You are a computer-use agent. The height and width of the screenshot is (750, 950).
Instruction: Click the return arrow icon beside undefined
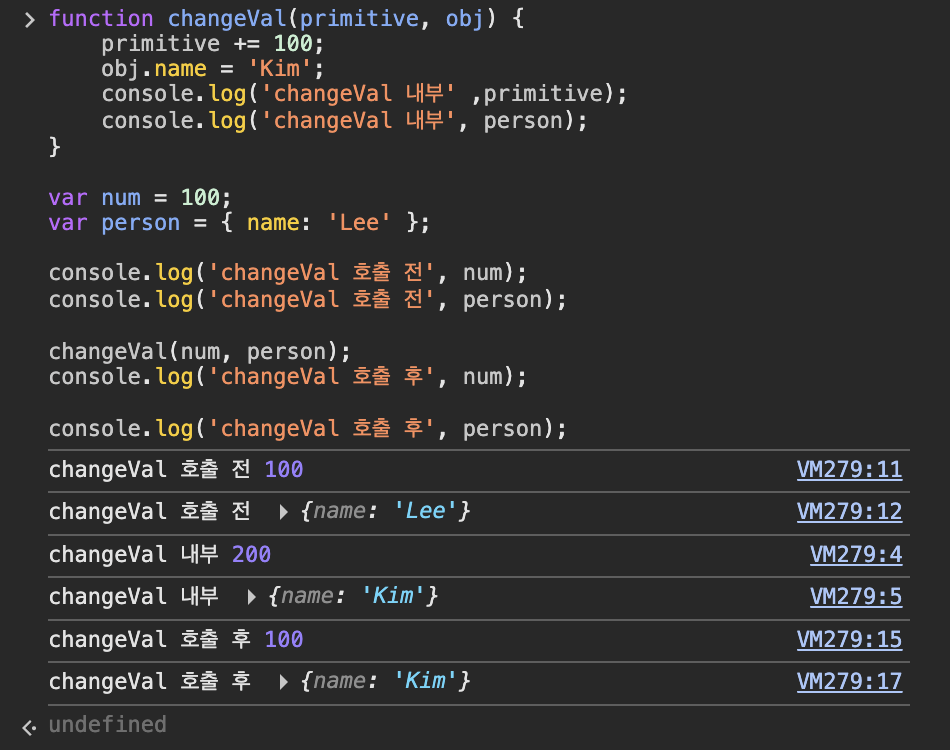30,726
